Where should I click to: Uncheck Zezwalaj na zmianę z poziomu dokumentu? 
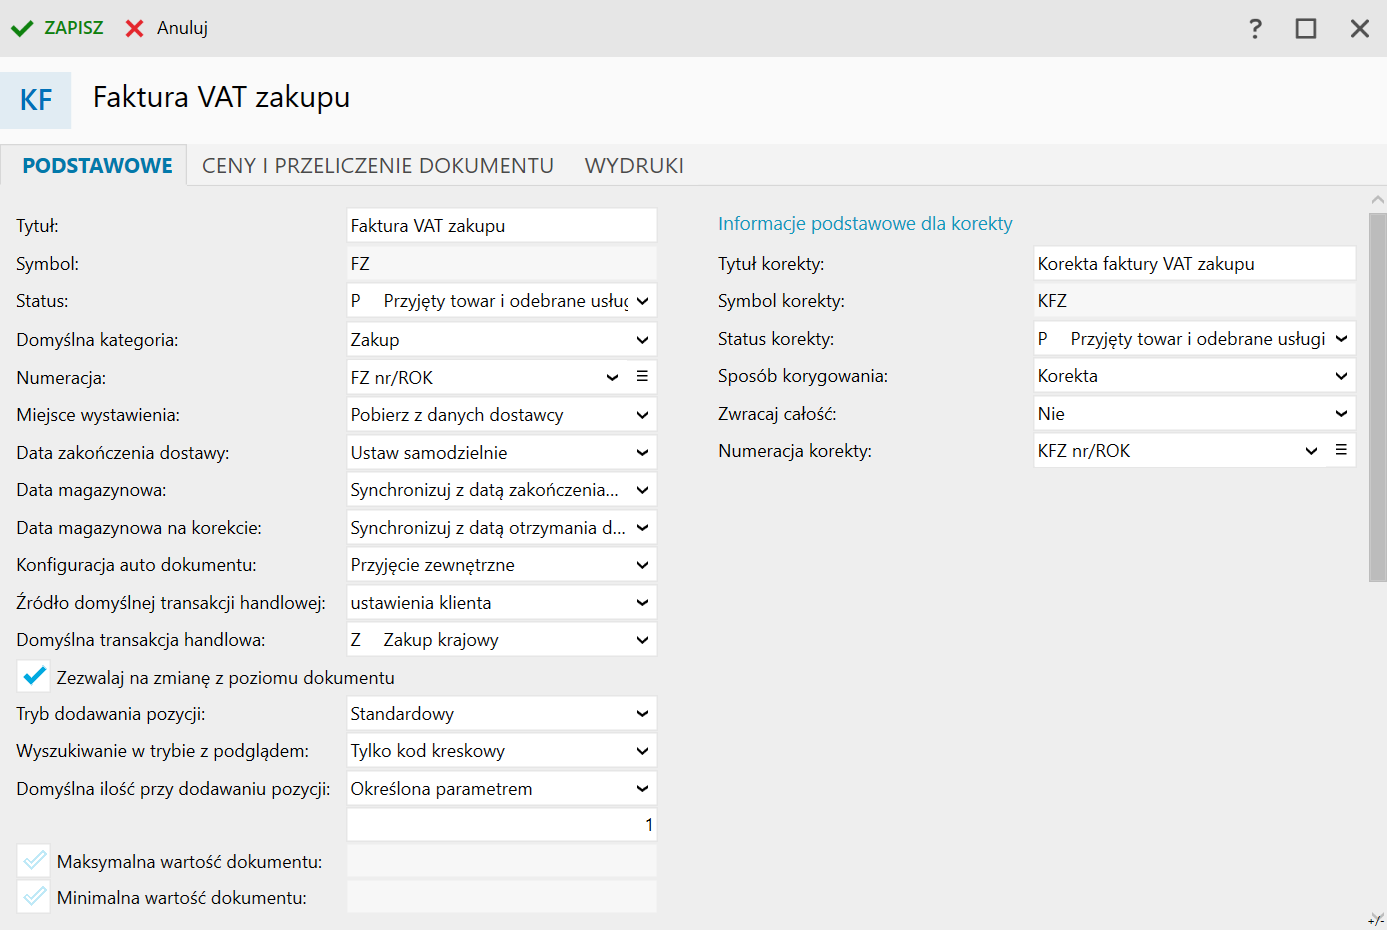point(34,677)
